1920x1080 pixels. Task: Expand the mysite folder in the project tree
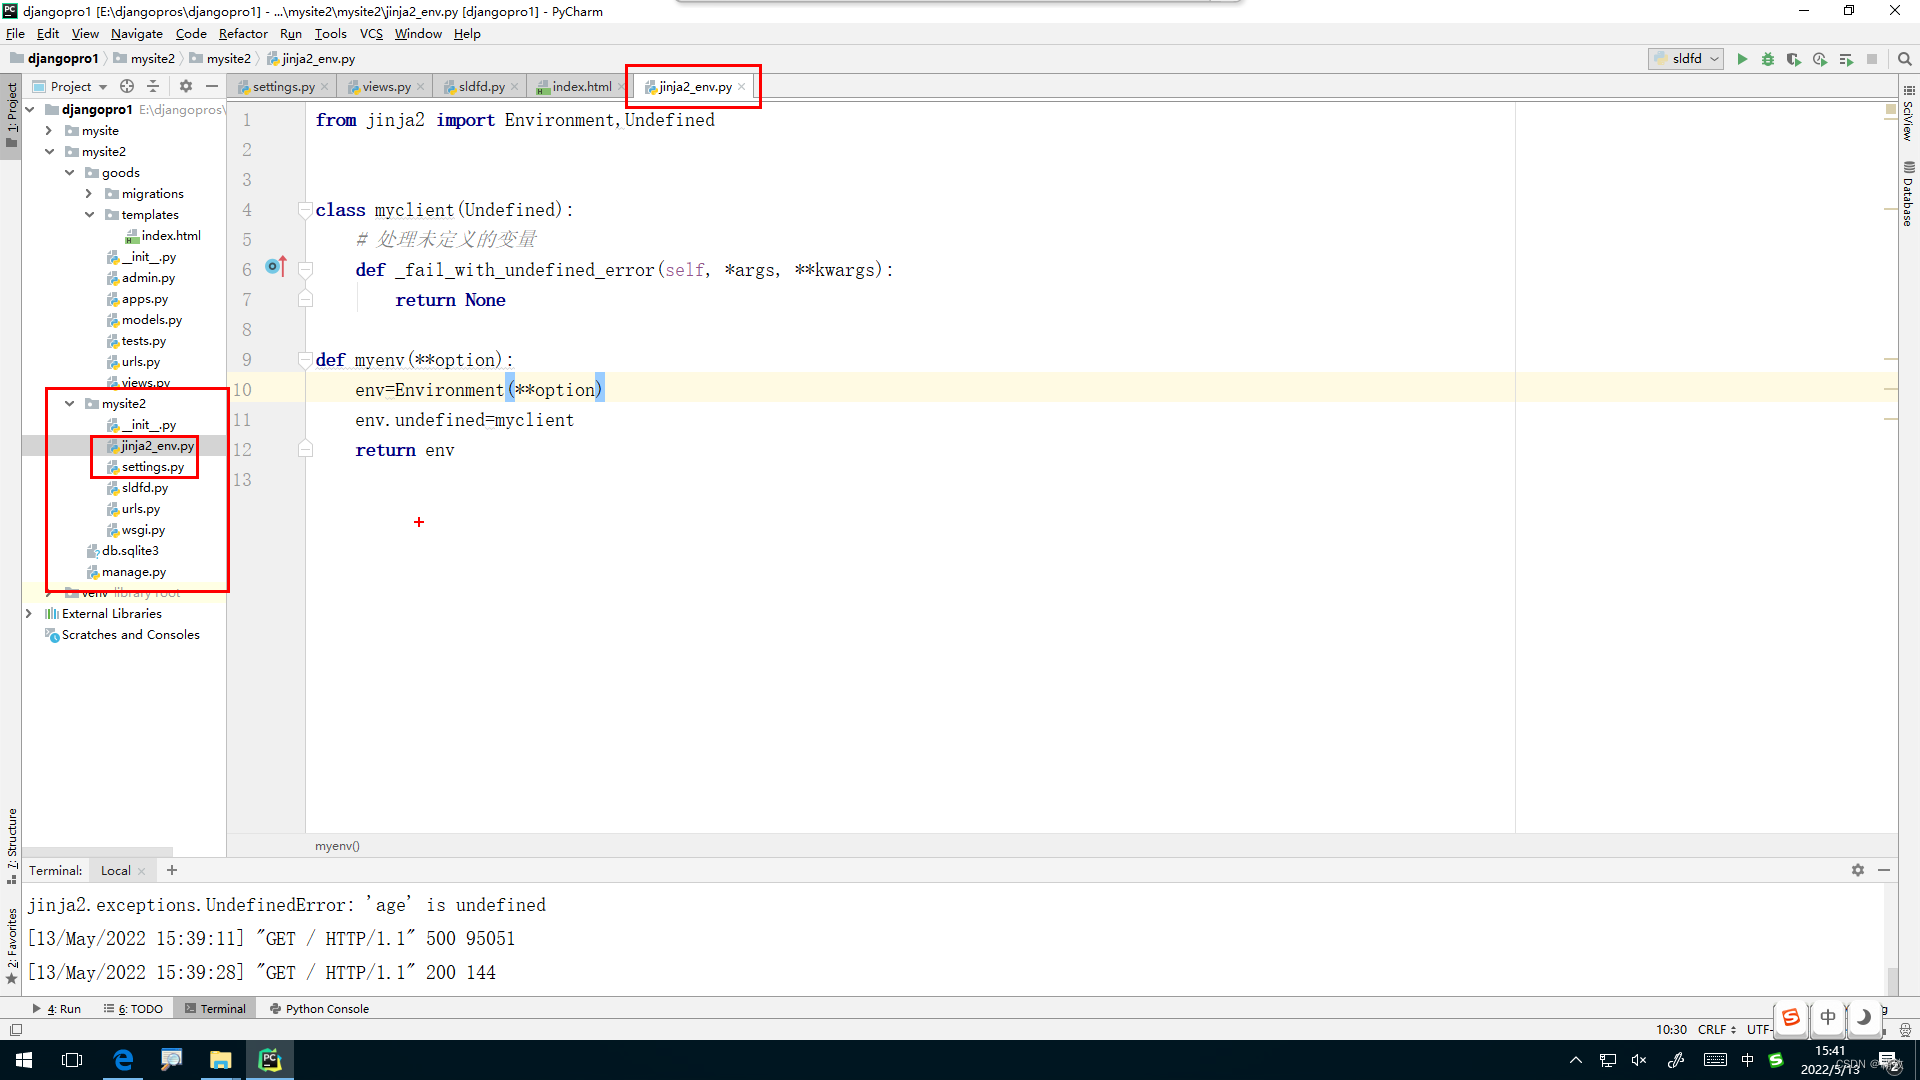point(49,131)
